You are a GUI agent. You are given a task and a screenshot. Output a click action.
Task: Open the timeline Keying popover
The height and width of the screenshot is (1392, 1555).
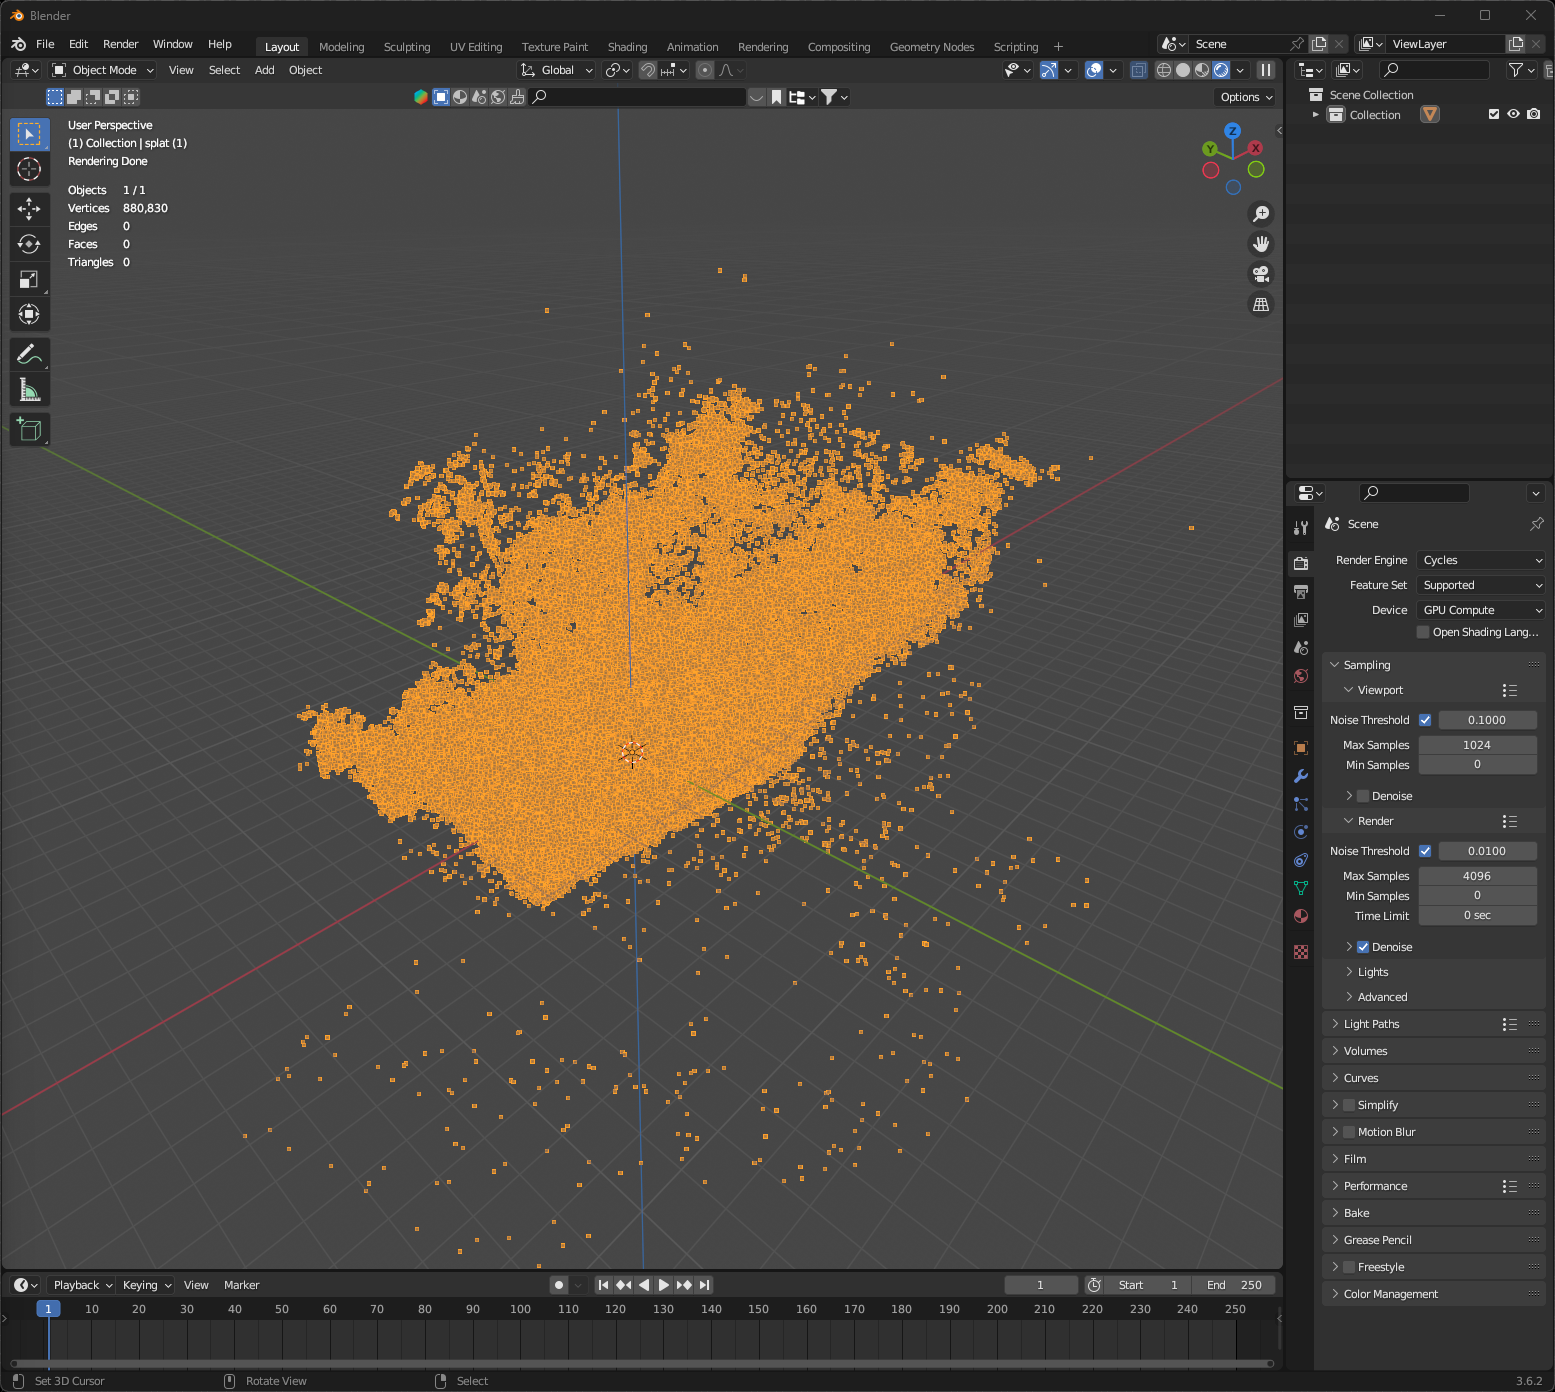pyautogui.click(x=146, y=1285)
